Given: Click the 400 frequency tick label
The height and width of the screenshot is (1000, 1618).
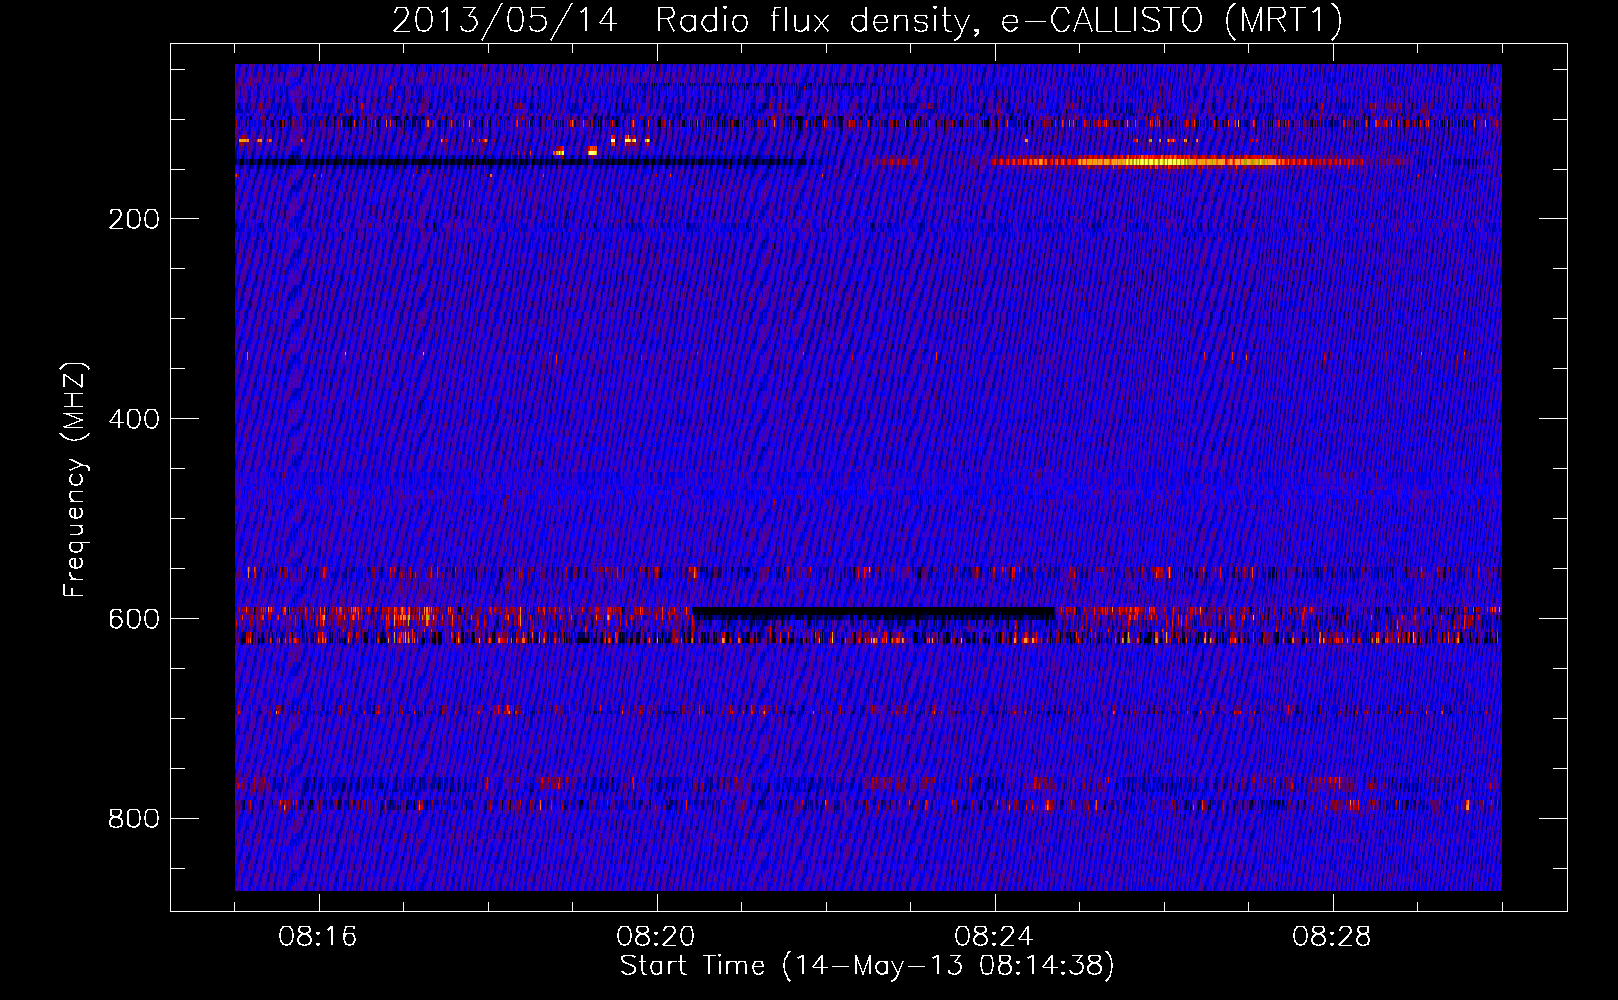Looking at the screenshot, I should pos(134,419).
